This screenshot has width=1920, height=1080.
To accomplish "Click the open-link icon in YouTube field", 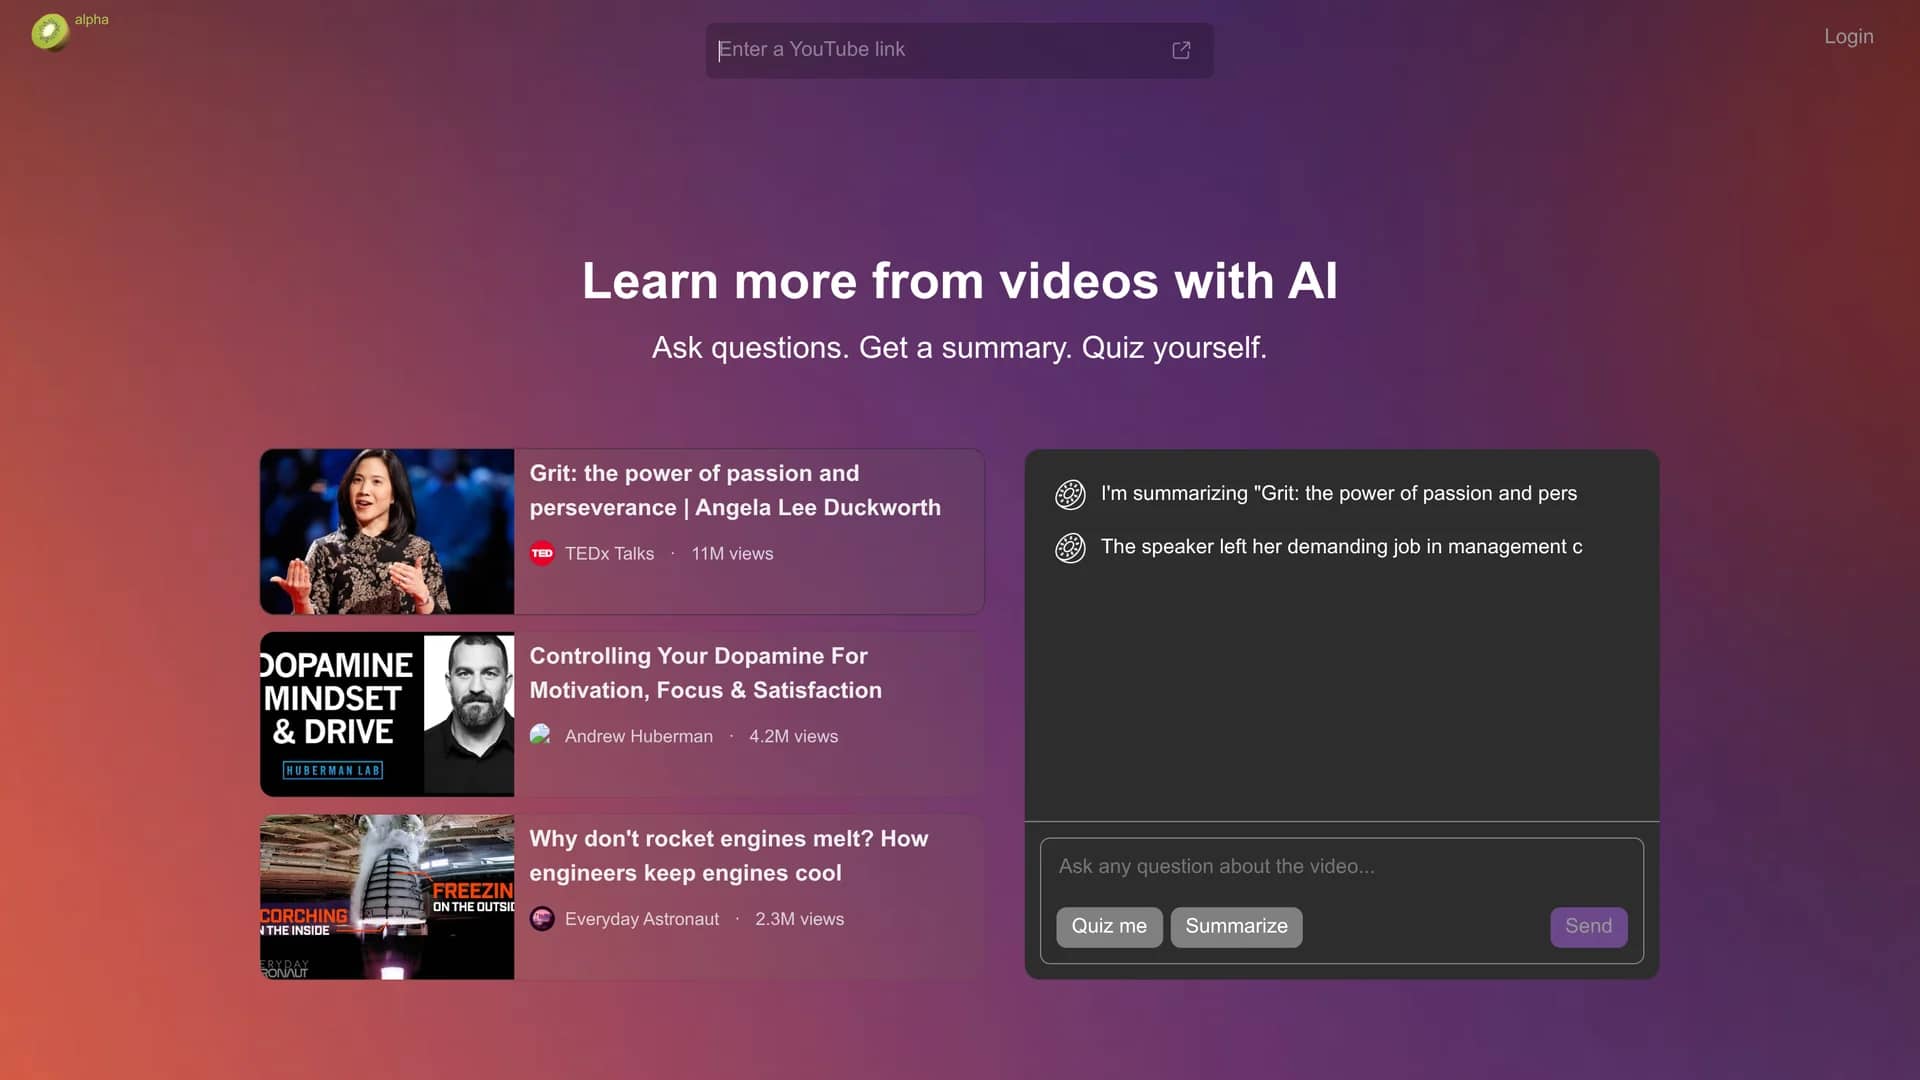I will point(1181,50).
